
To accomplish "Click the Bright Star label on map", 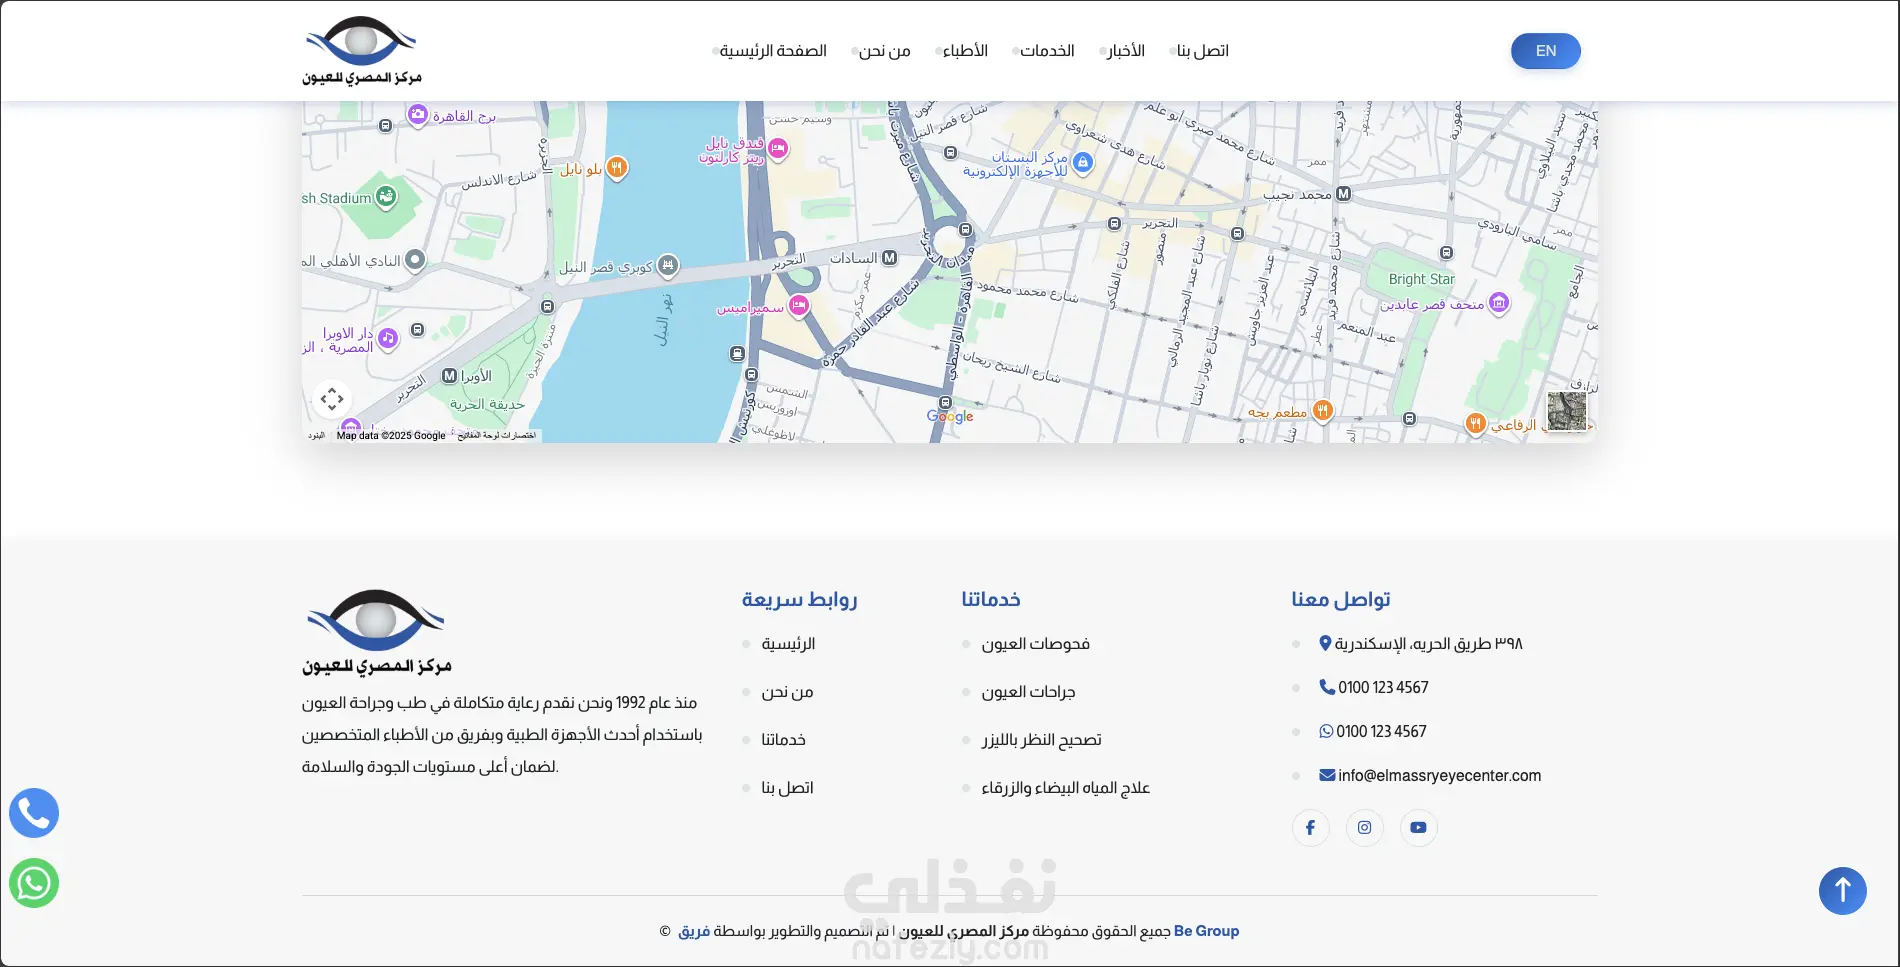I will tap(1421, 280).
